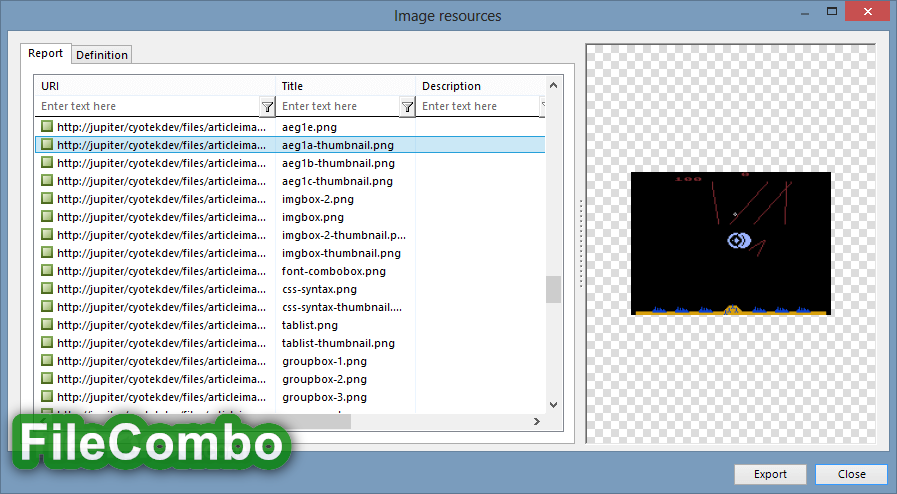Click the green icon beside imgbox-2.png
Image resolution: width=897 pixels, height=494 pixels.
(x=47, y=198)
